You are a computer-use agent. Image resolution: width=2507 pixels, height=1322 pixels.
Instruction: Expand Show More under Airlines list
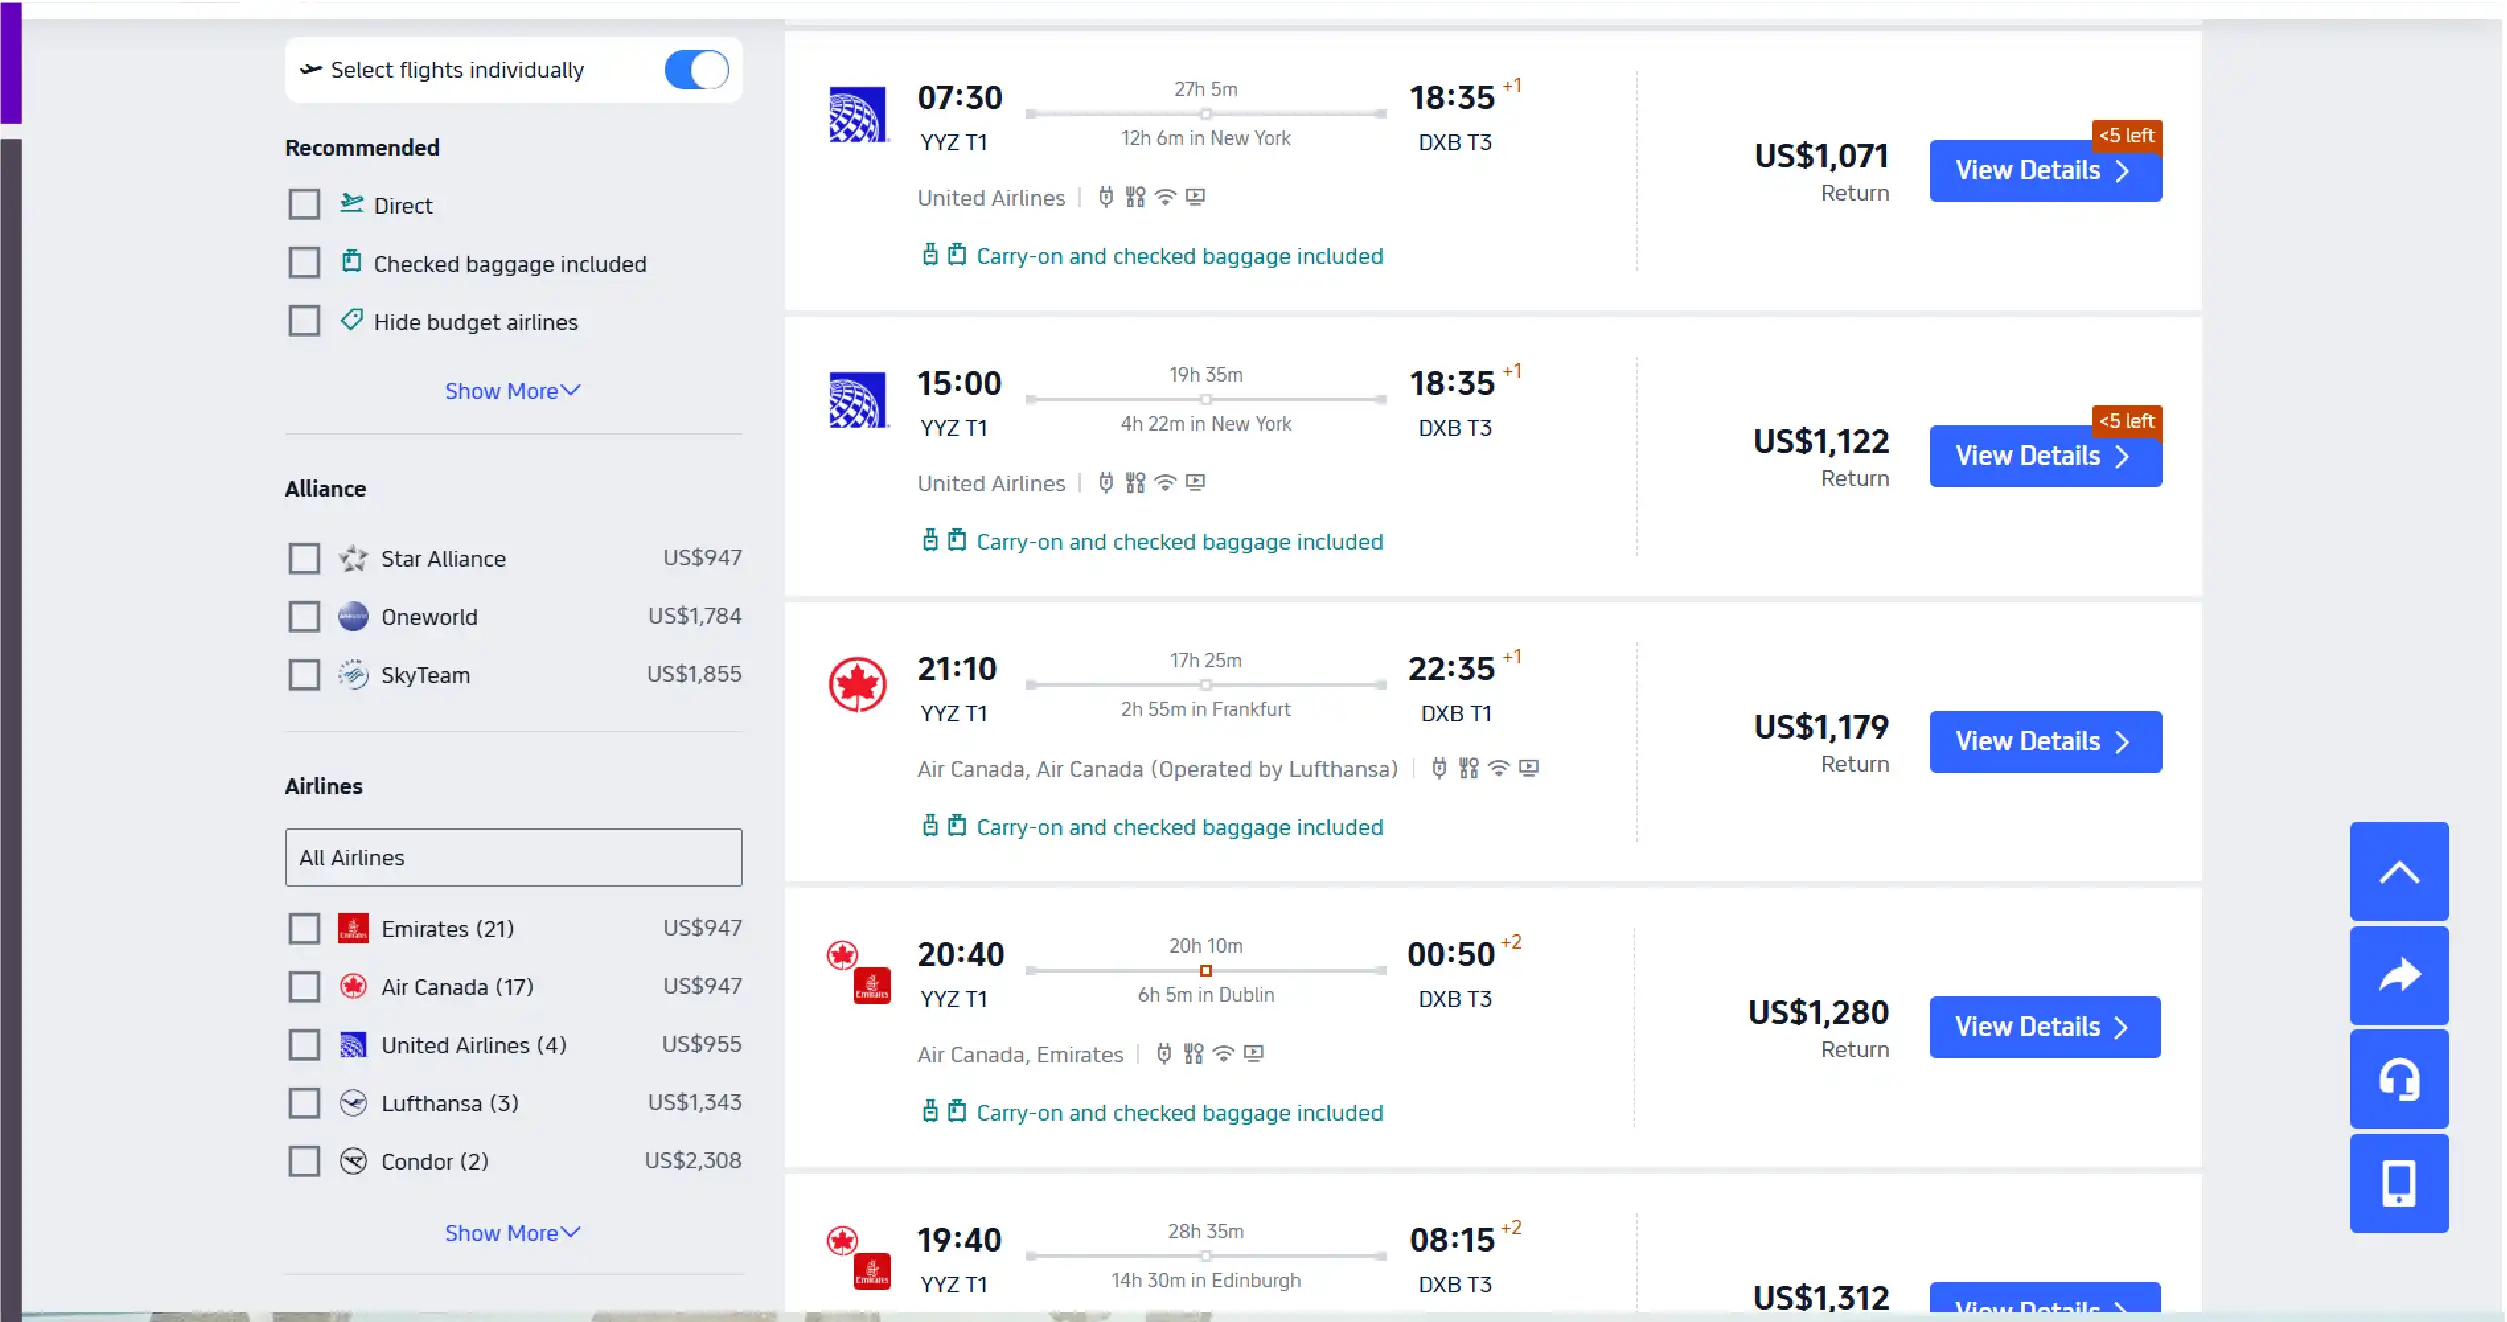(x=512, y=1233)
